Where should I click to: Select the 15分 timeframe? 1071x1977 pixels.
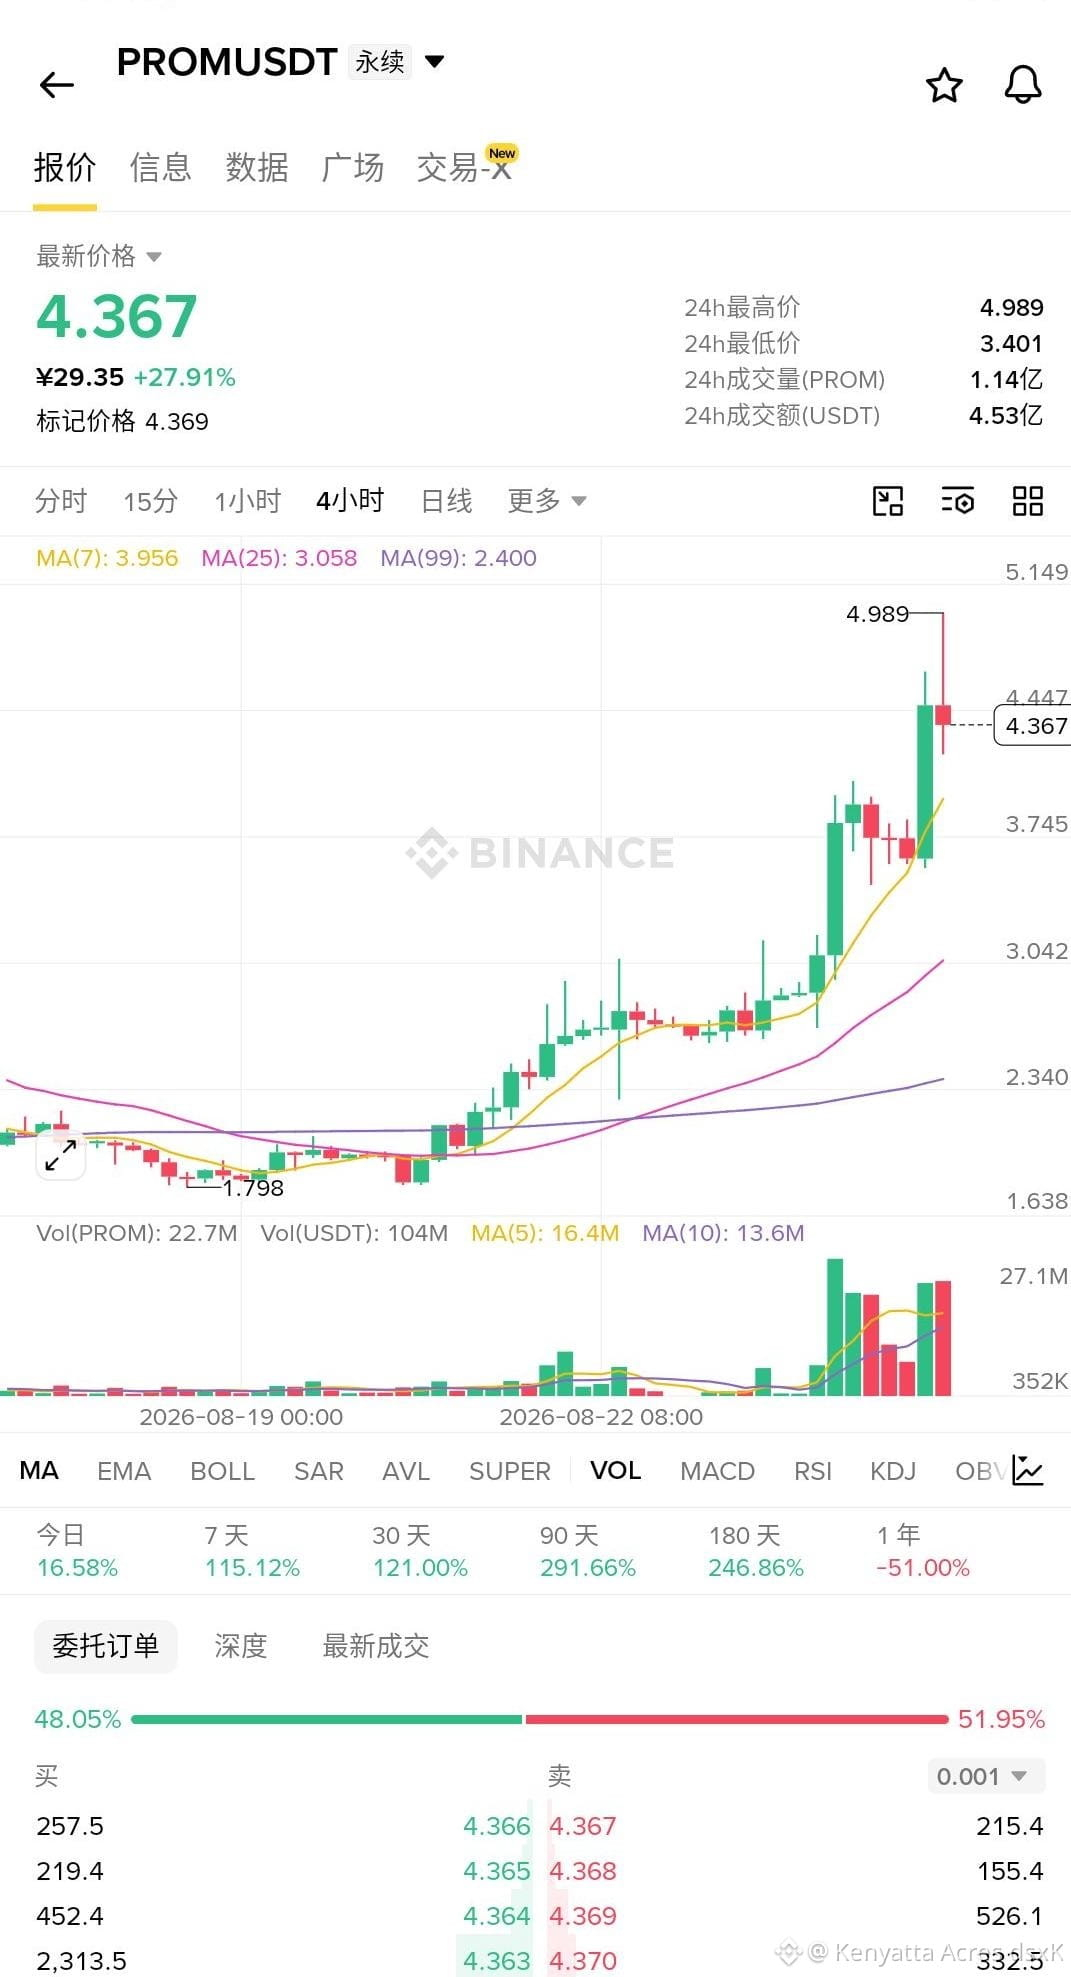coord(150,500)
